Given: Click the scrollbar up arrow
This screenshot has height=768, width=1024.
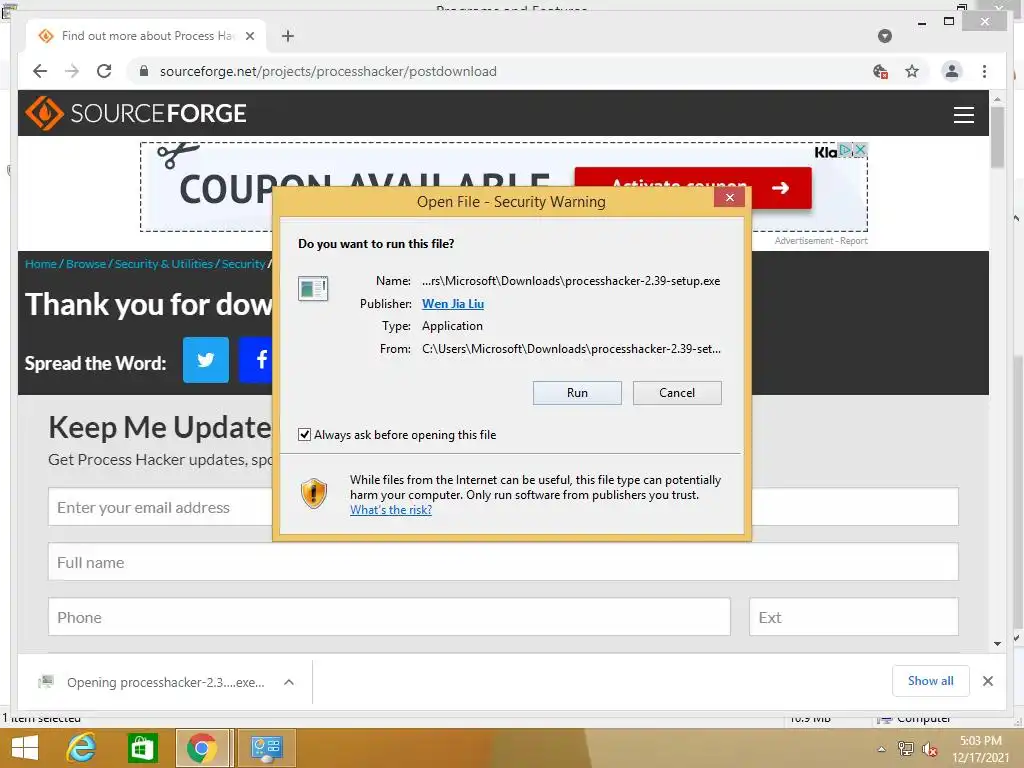Looking at the screenshot, I should point(997,99).
